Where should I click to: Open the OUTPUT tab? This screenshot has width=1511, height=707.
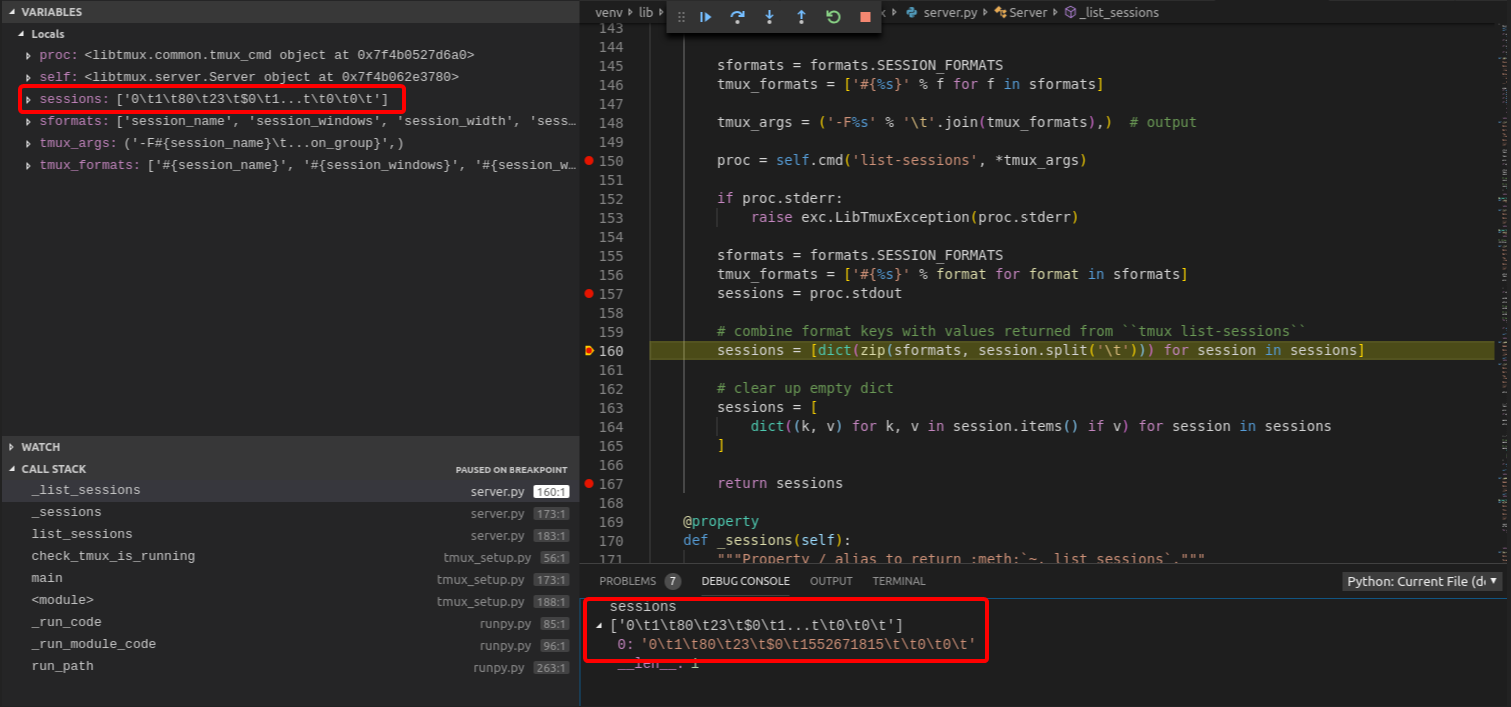tap(831, 581)
